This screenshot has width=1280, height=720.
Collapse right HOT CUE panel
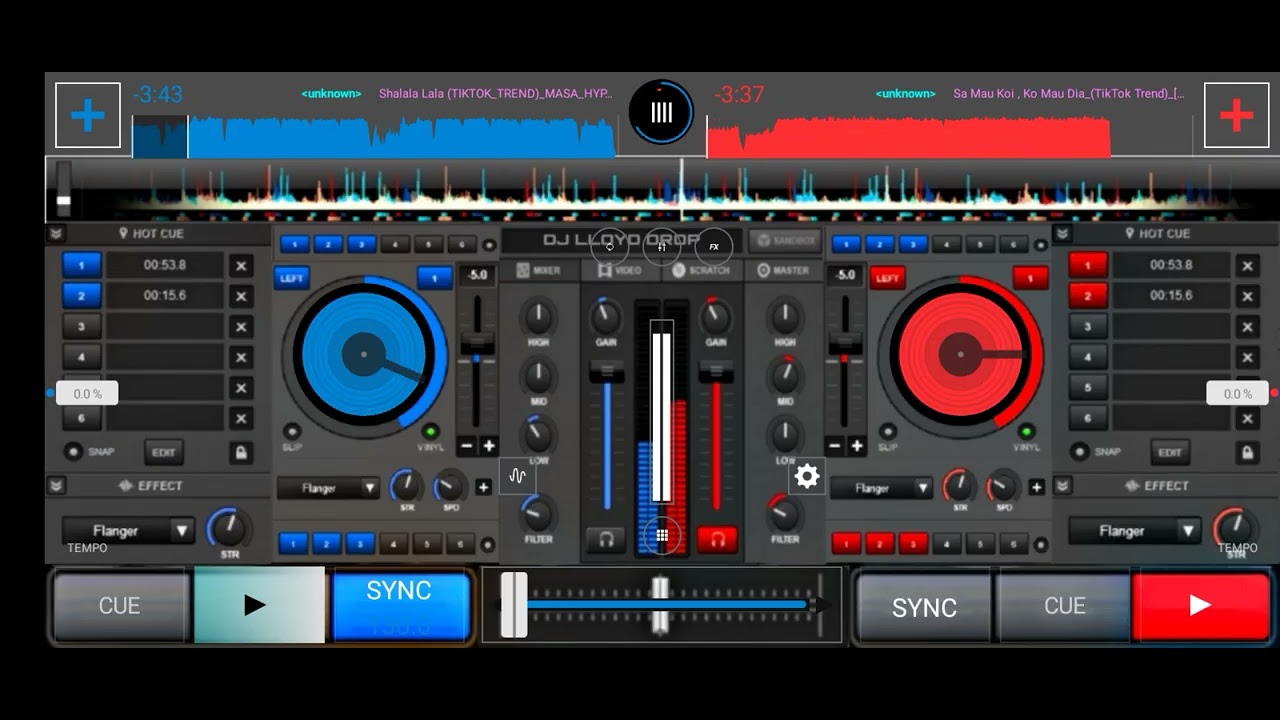(x=1062, y=233)
